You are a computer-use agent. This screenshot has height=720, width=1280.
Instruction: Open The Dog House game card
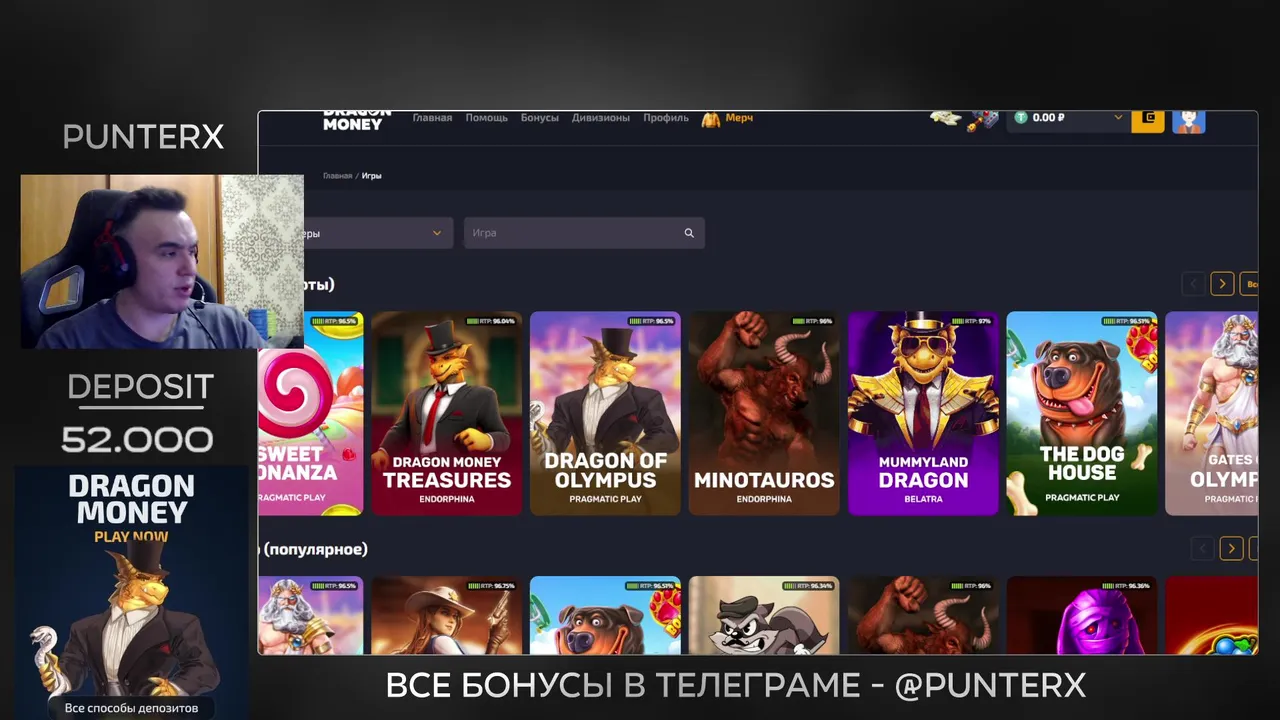pyautogui.click(x=1082, y=413)
